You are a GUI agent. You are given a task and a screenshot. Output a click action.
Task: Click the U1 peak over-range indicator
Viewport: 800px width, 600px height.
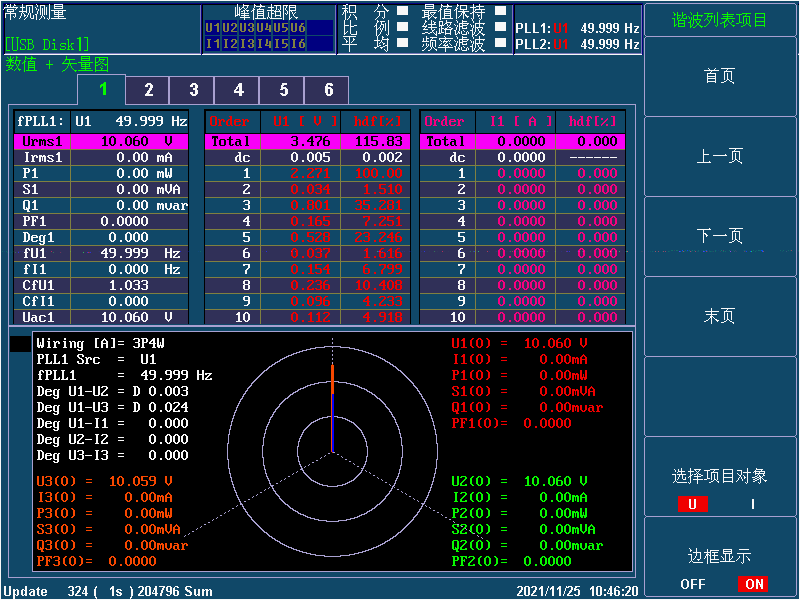[x=212, y=28]
